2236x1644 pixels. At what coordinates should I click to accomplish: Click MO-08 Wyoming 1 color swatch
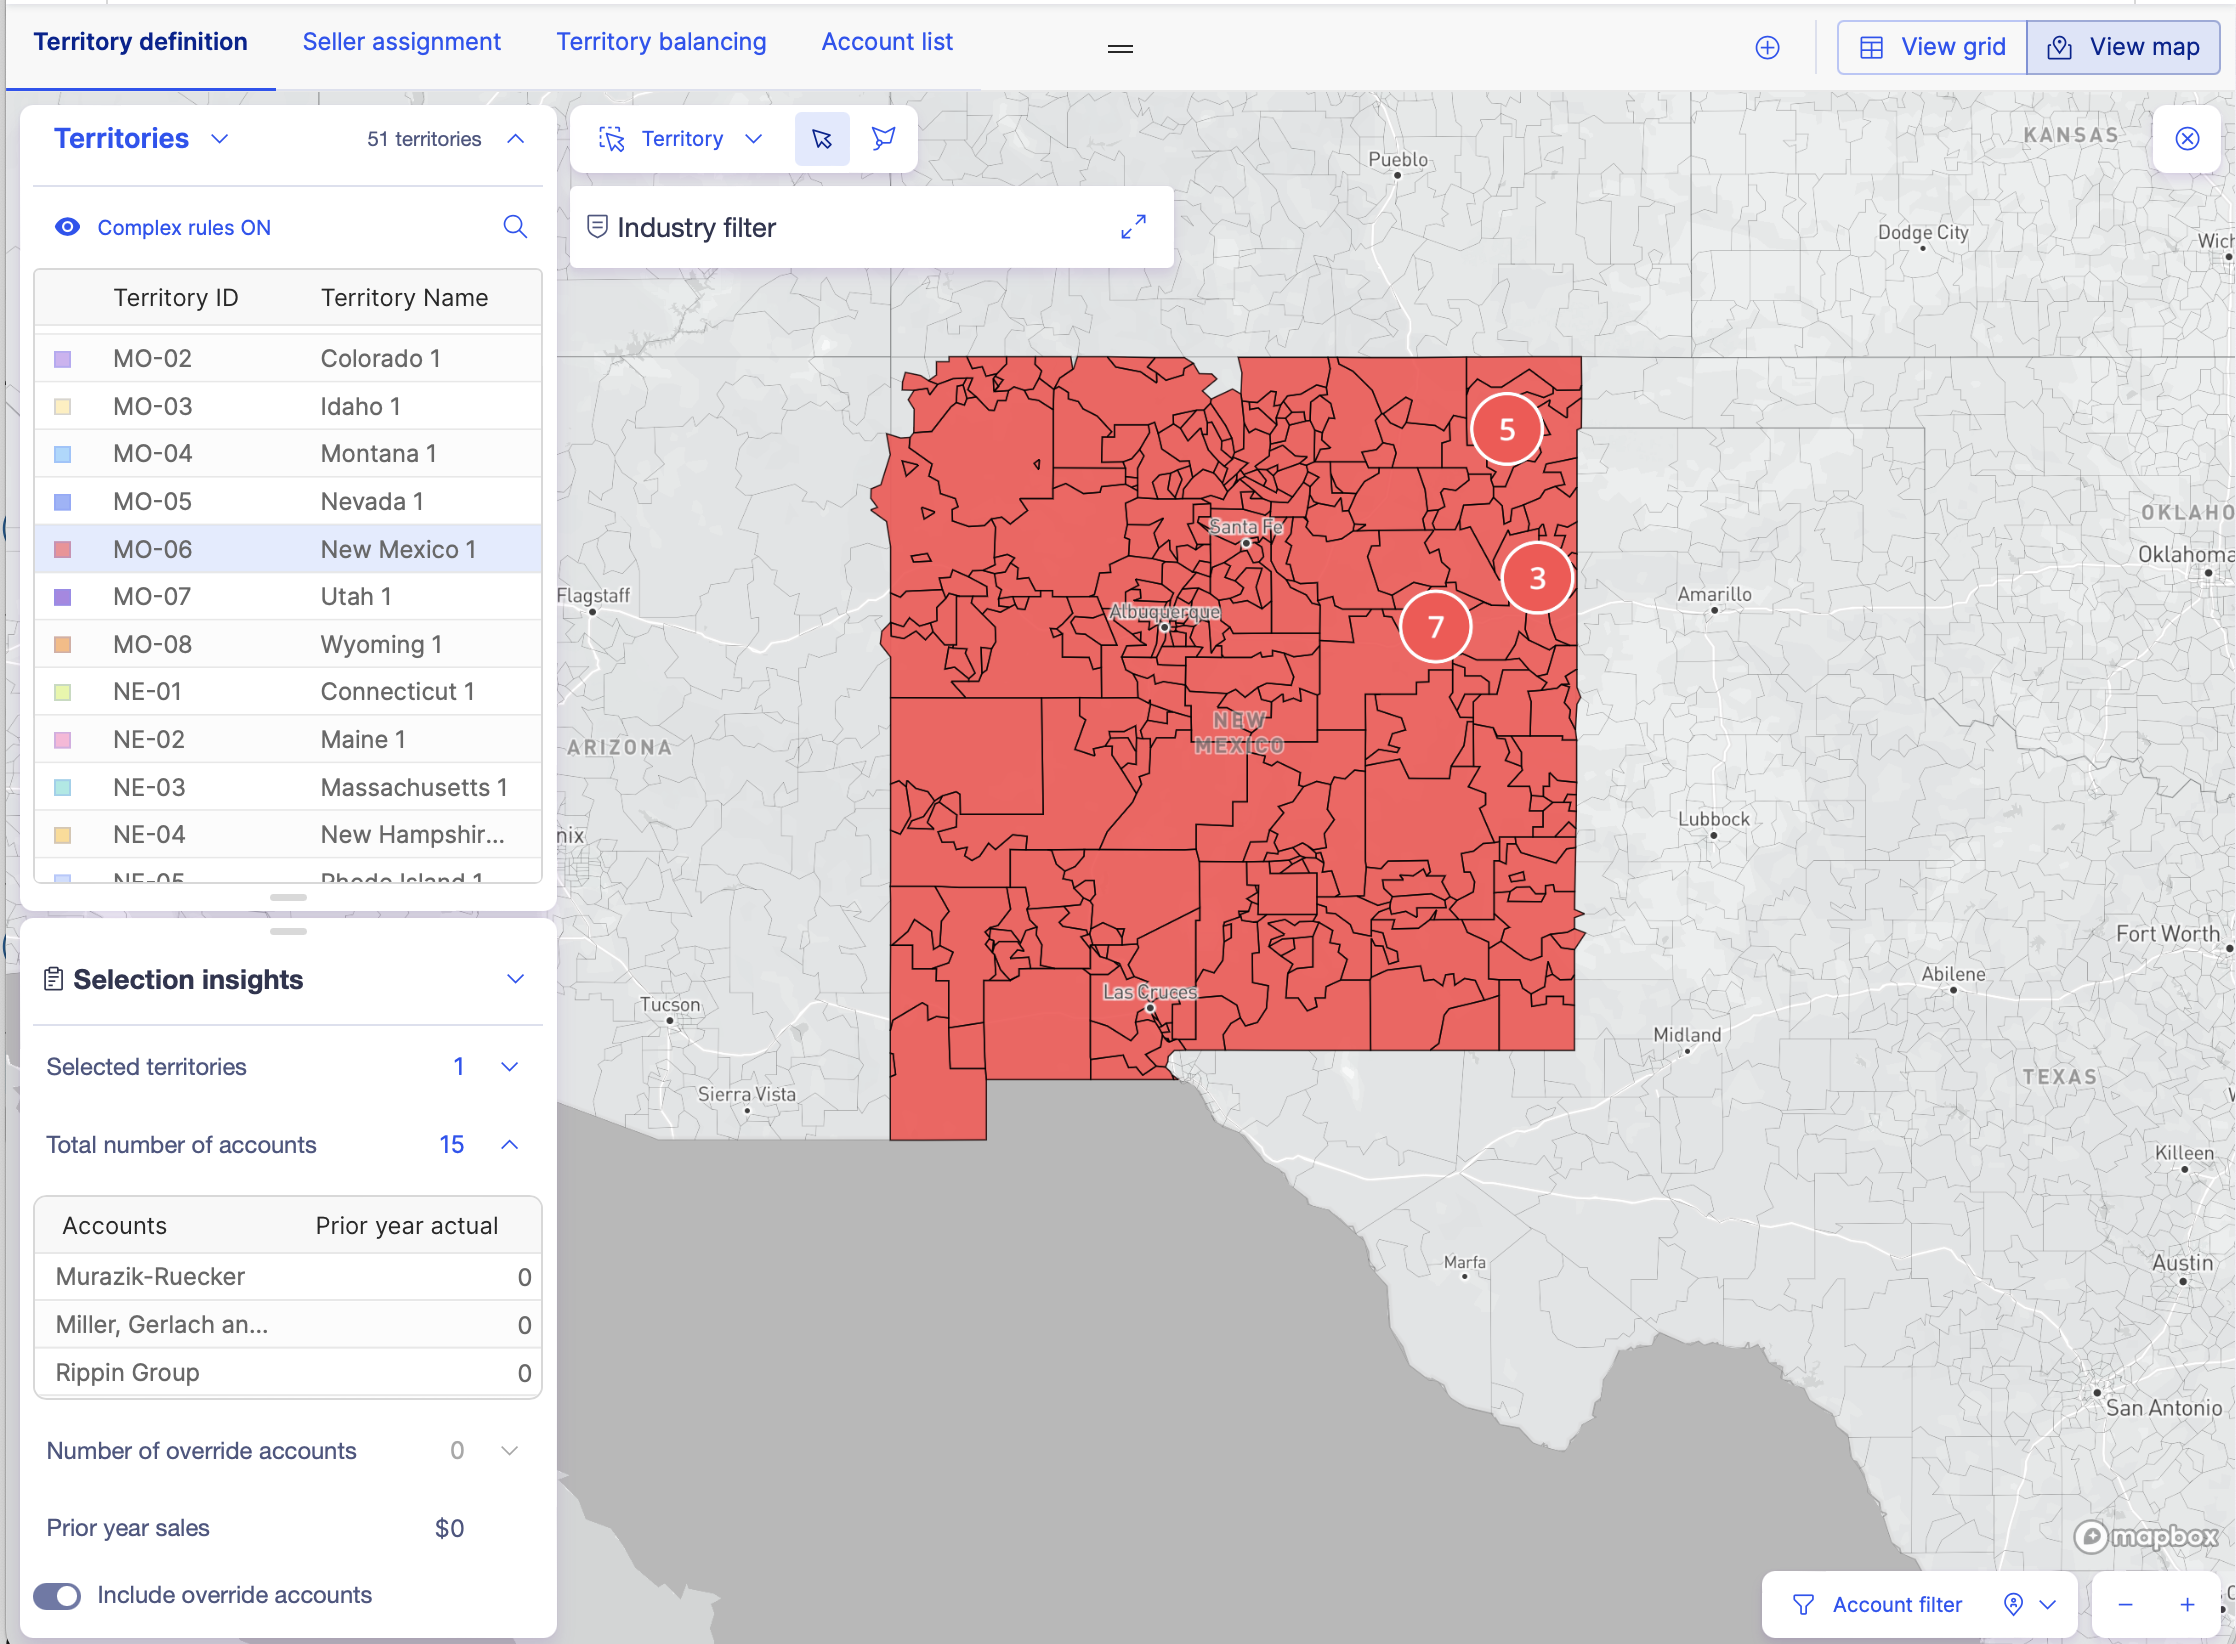62,645
